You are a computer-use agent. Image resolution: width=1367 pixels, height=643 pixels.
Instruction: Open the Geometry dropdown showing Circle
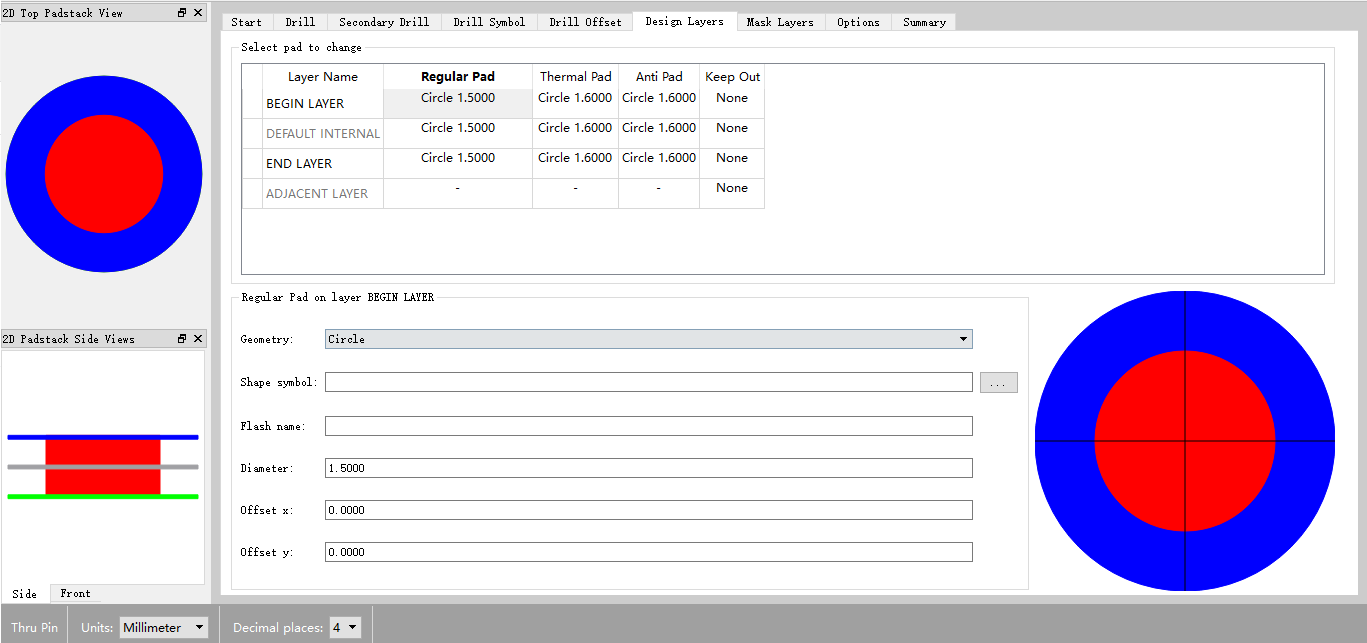click(649, 339)
